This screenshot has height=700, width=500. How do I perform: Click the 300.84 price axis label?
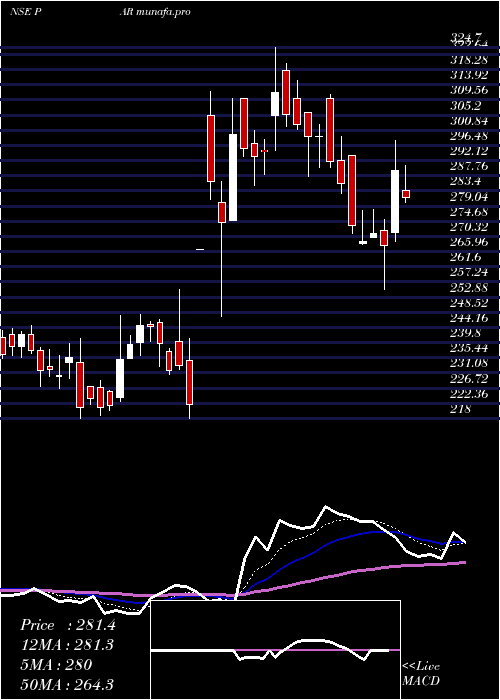click(x=468, y=121)
